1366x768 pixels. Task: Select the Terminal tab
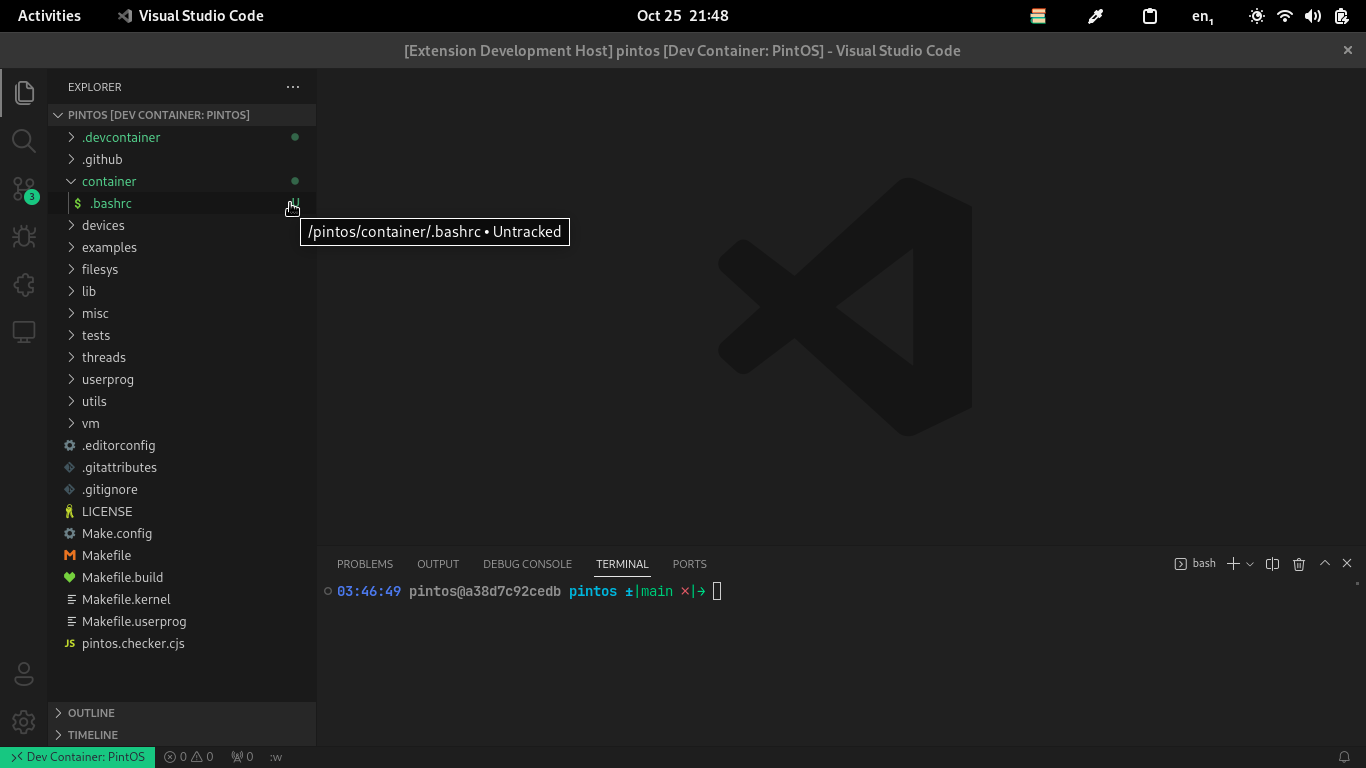click(622, 564)
